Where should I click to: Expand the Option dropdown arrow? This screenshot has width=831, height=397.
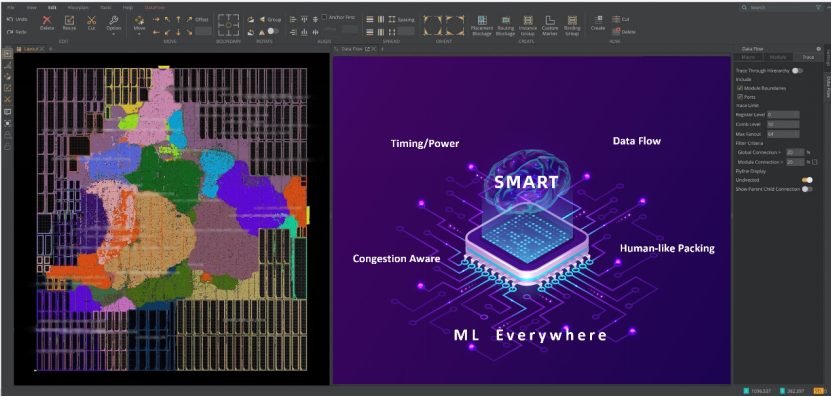[113, 33]
